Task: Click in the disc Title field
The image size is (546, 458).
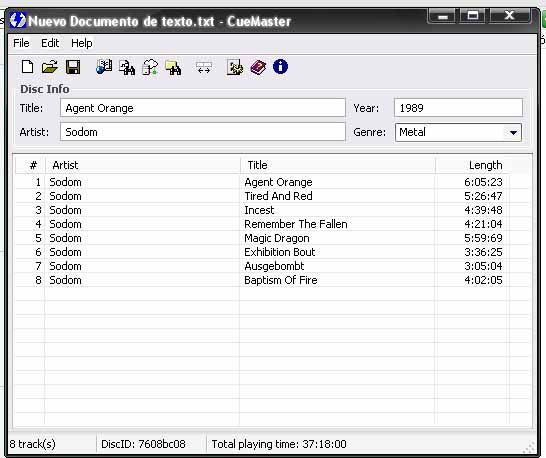Action: [x=203, y=108]
